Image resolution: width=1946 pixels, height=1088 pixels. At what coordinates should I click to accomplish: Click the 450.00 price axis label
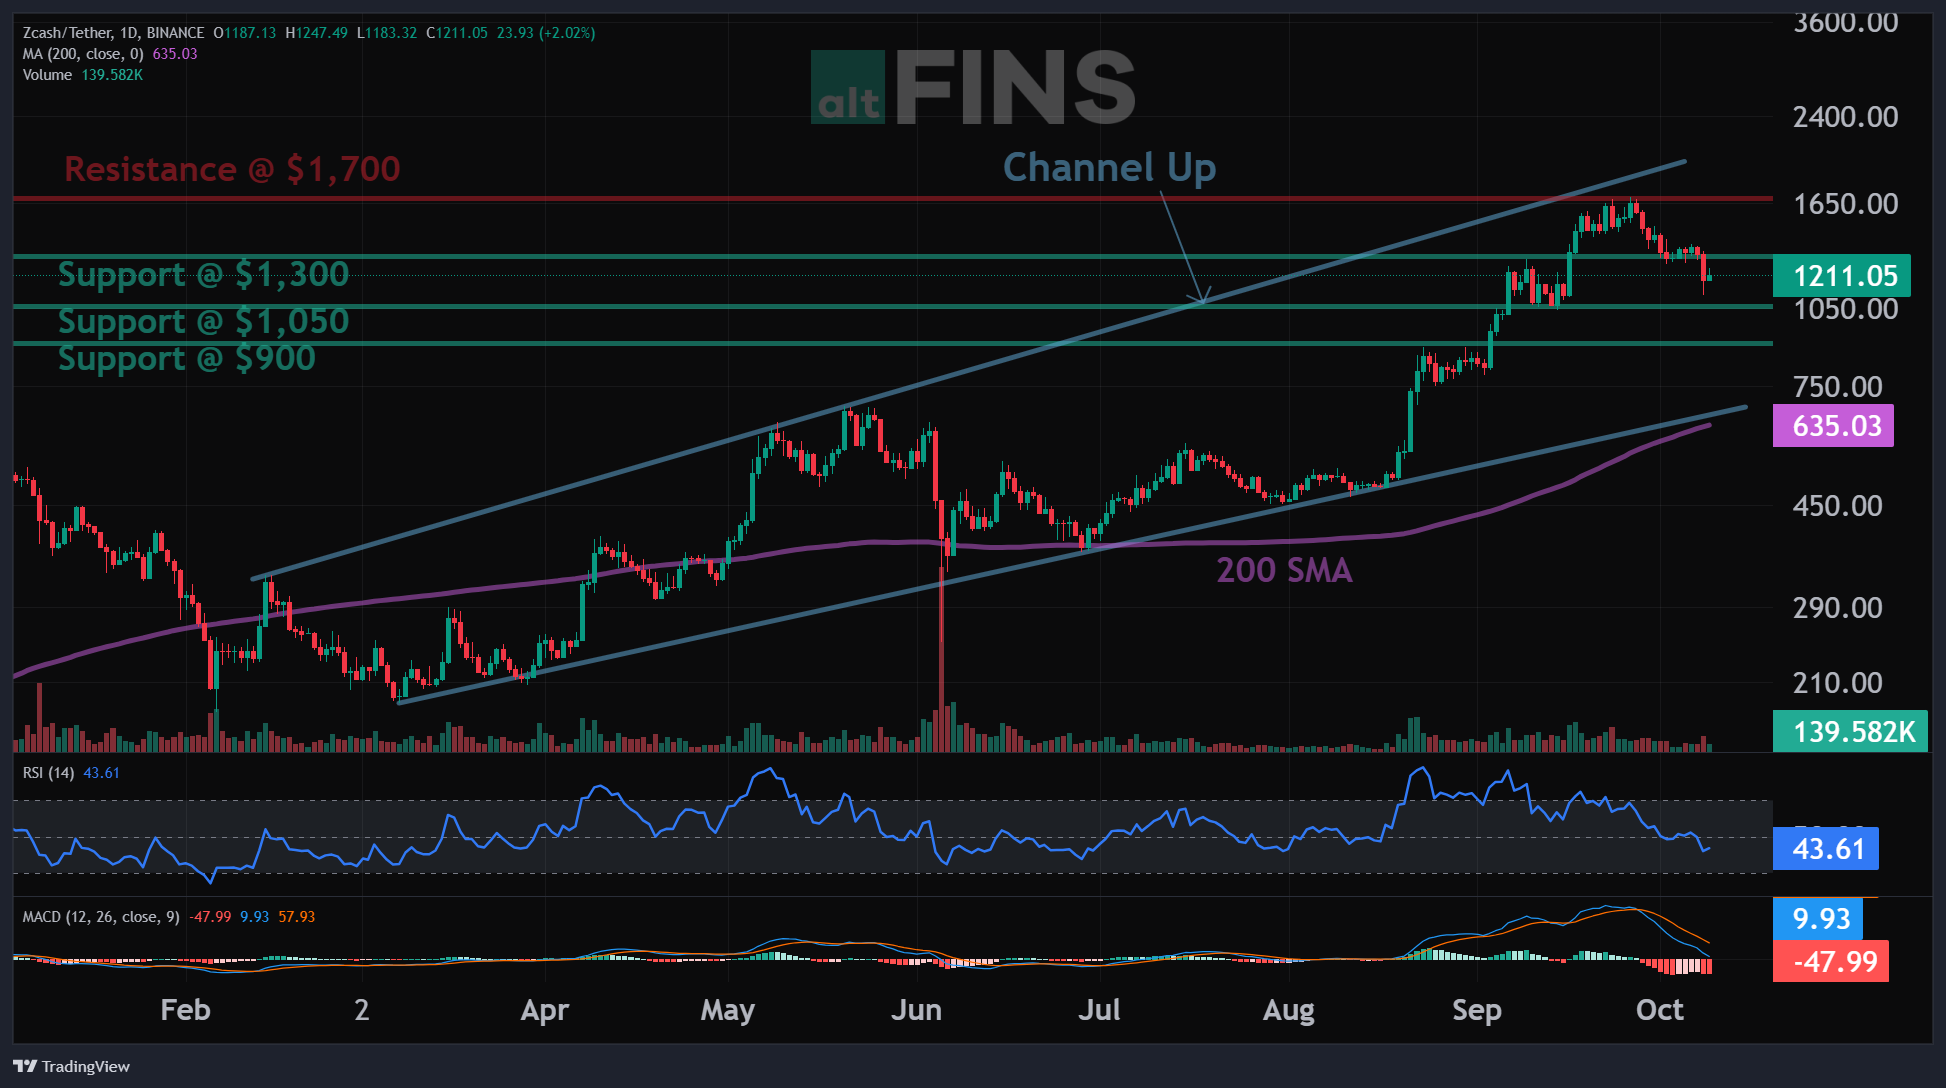(1838, 506)
